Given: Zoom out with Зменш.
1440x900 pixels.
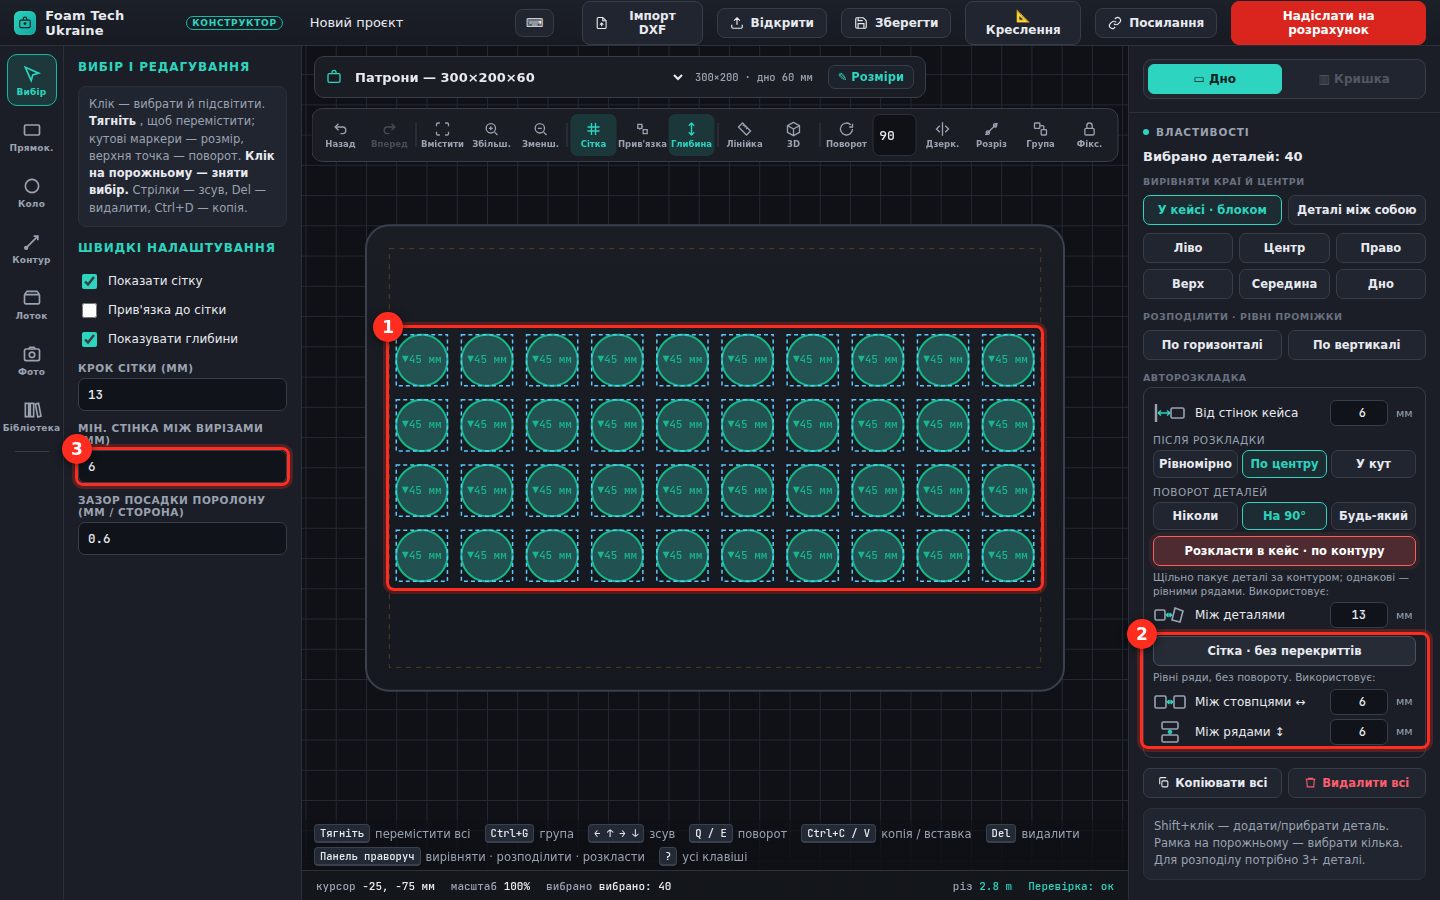Looking at the screenshot, I should (540, 135).
